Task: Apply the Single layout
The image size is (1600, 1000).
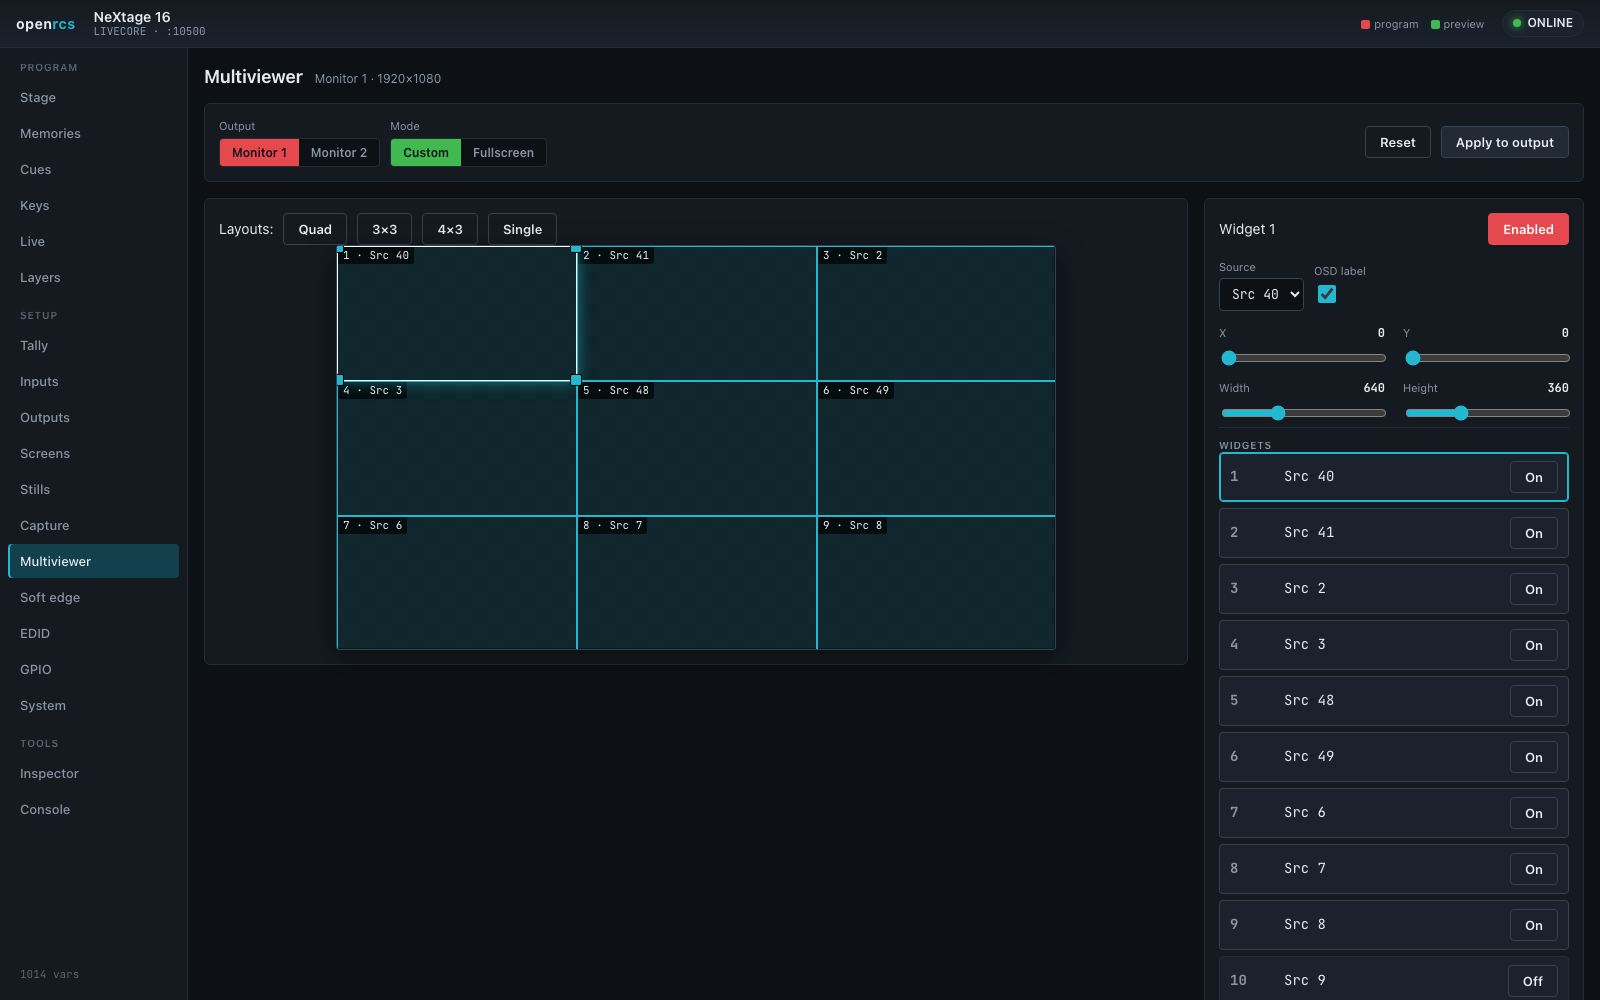Action: [x=522, y=229]
